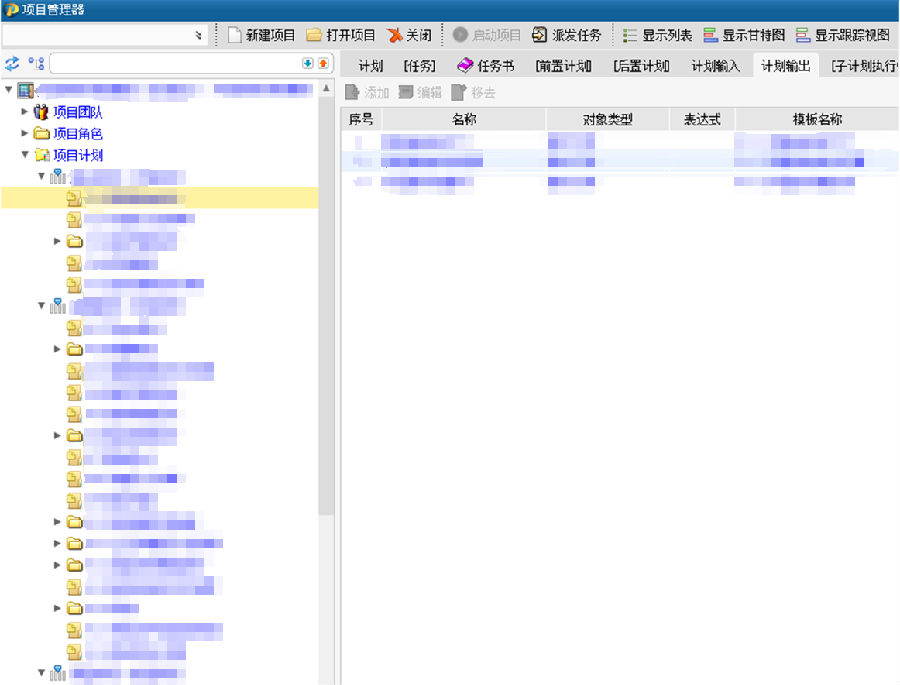Click the 启动项目 start icon
The width and height of the screenshot is (900, 685).
pos(460,34)
